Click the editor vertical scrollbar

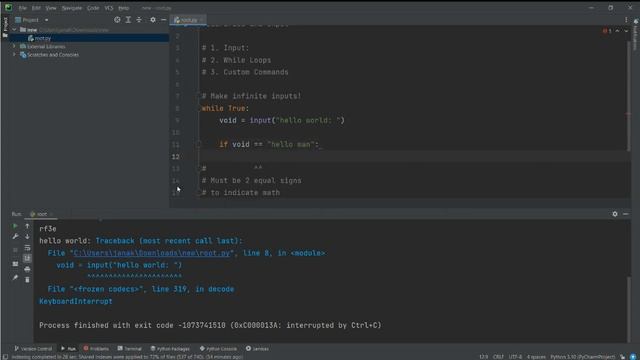coord(629,96)
